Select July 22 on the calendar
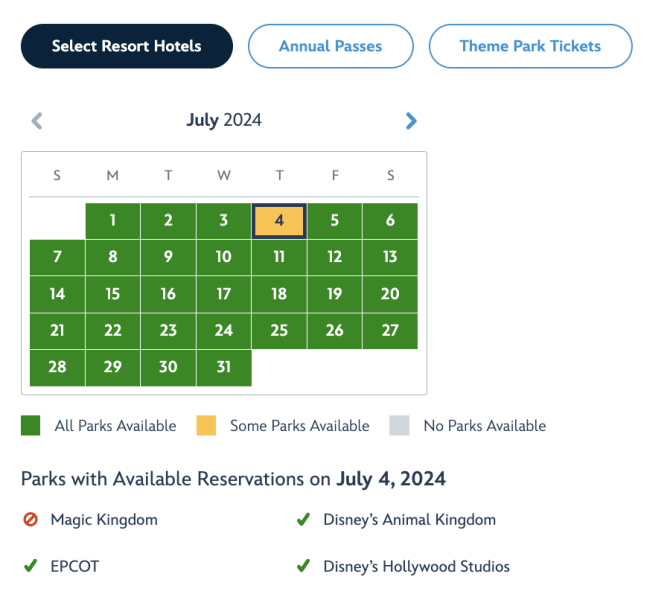The height and width of the screenshot is (600, 670). (x=113, y=330)
